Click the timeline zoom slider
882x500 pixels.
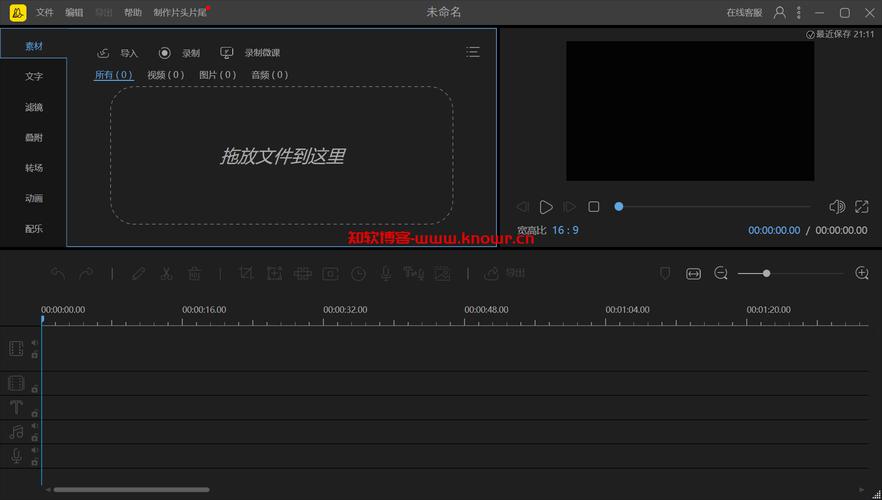pos(766,273)
